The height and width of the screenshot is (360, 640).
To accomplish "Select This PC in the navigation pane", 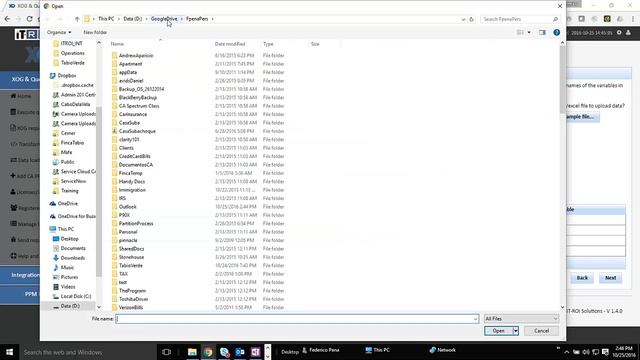I will point(66,229).
